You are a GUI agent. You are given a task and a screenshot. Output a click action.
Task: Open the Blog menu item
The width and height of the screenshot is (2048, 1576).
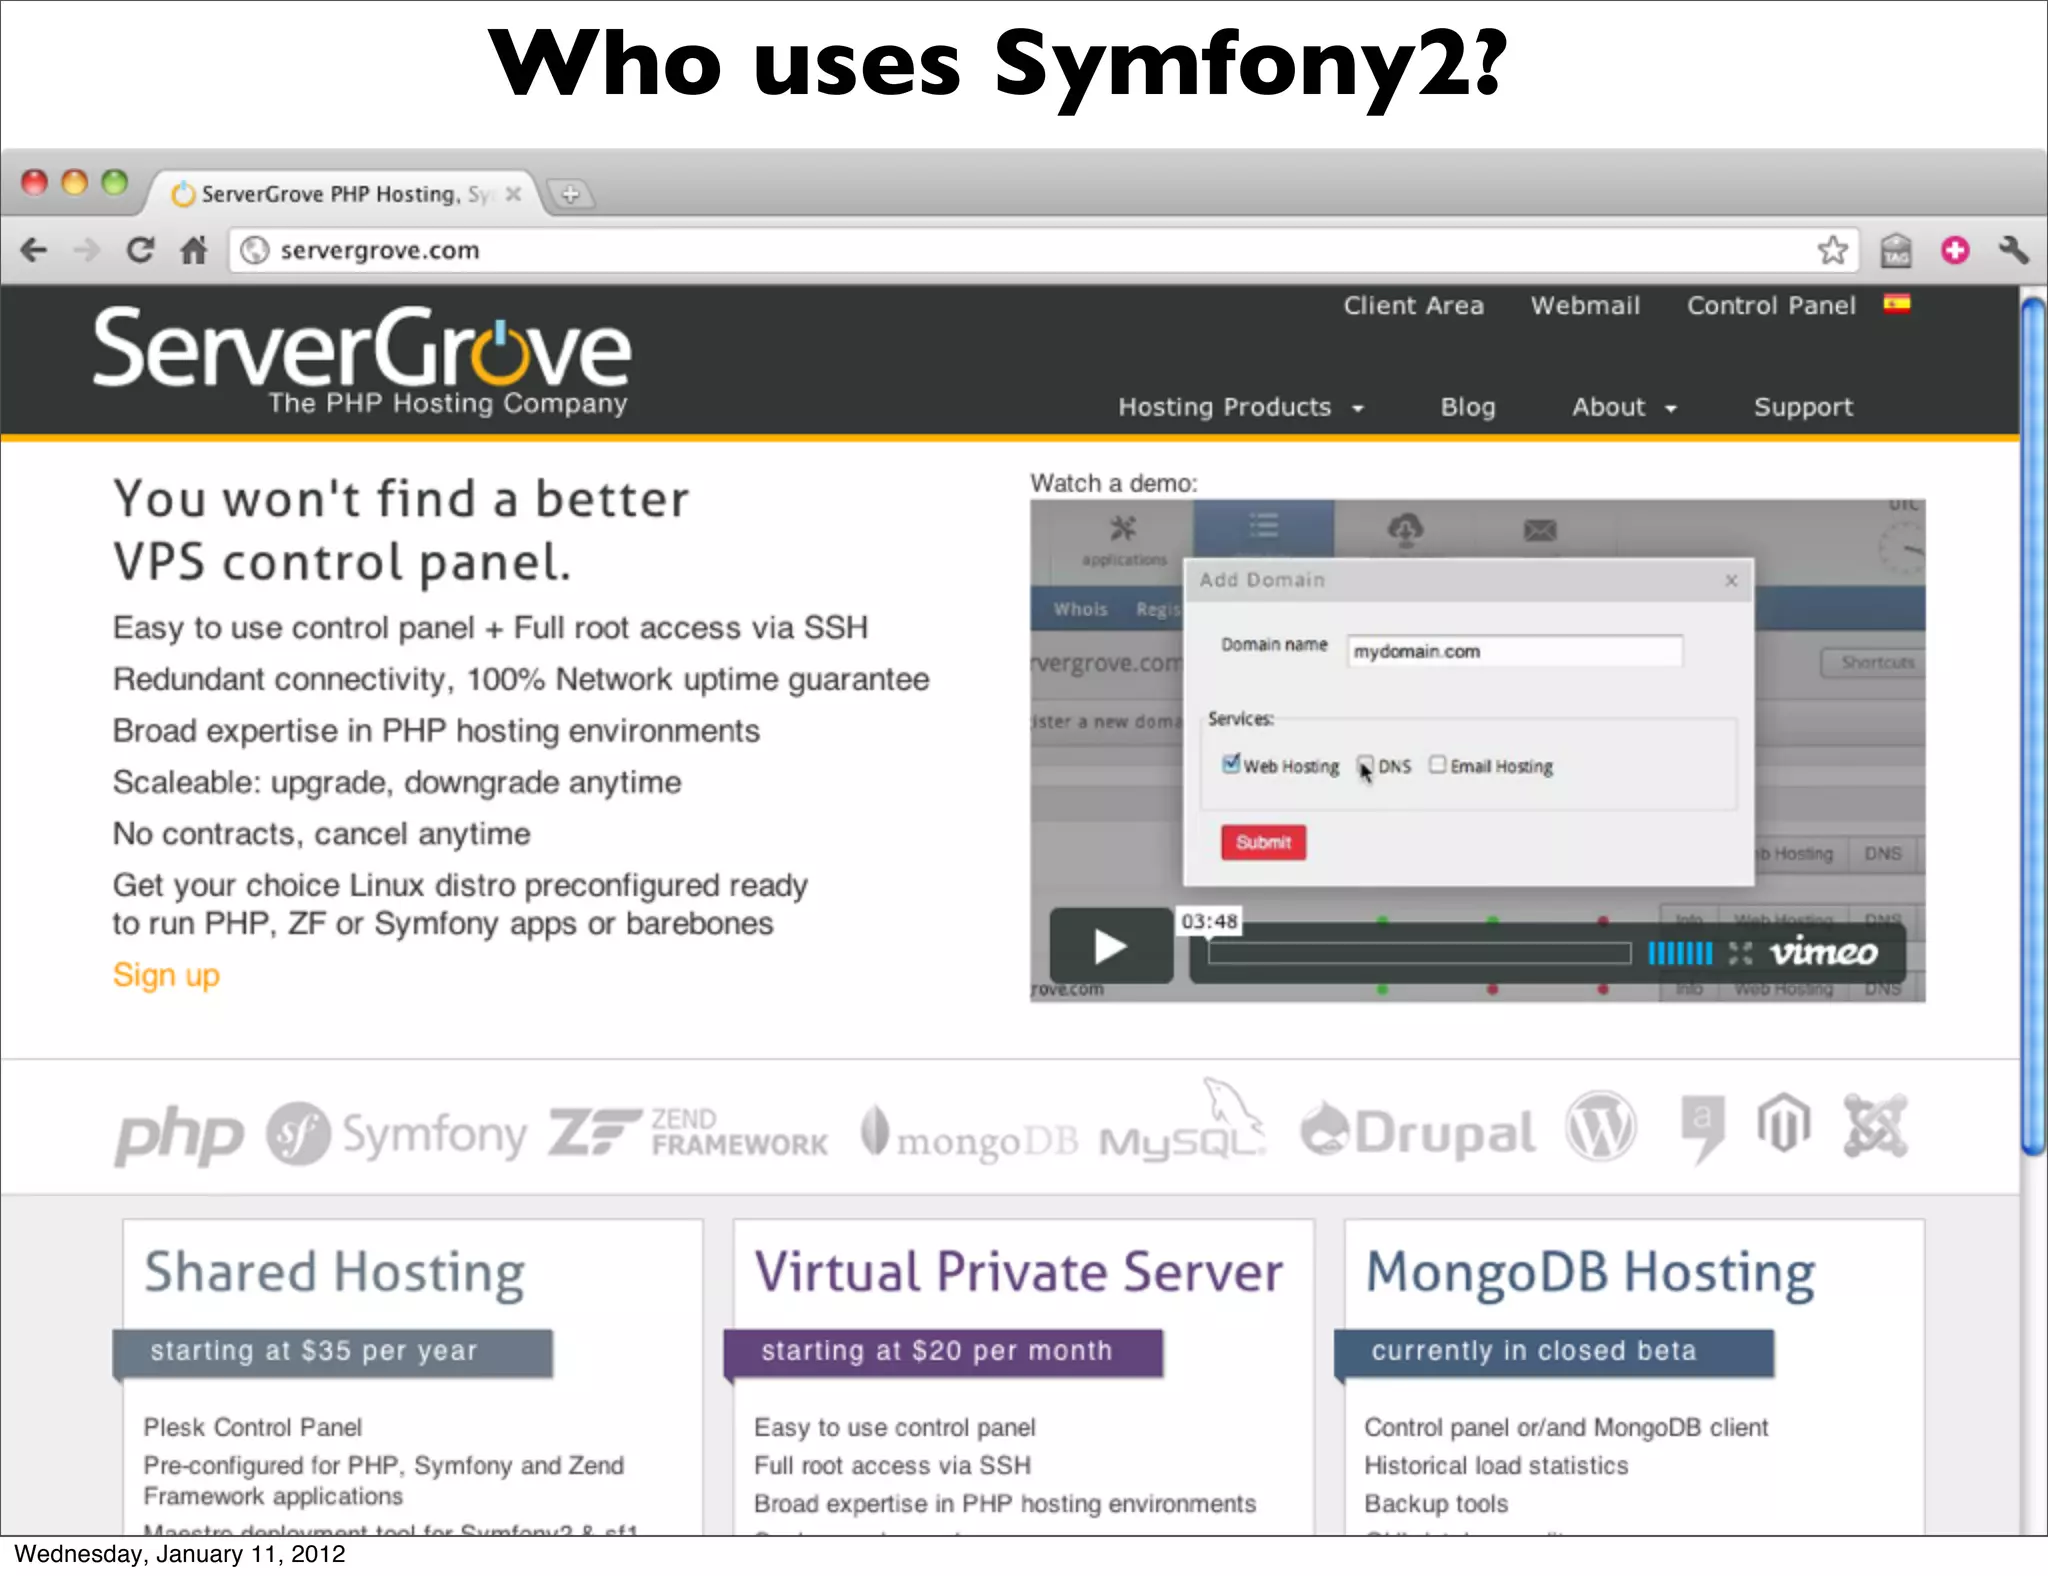(x=1467, y=407)
